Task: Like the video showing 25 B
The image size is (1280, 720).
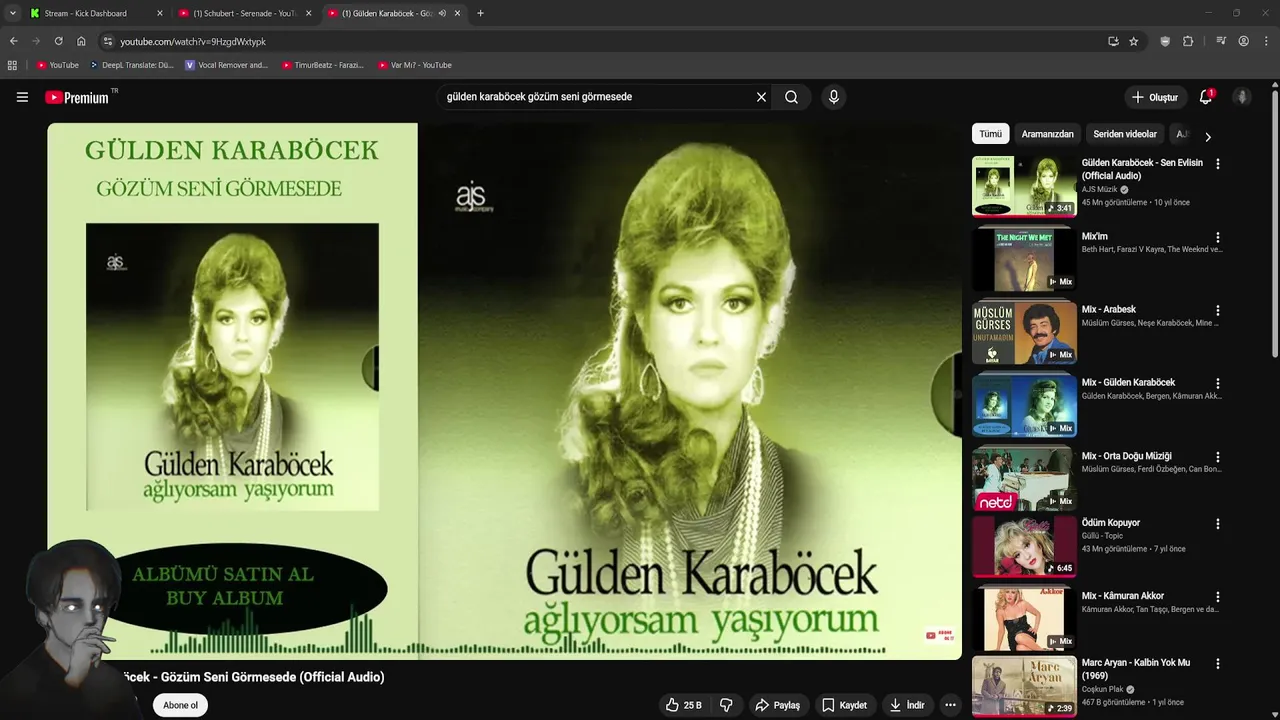Action: [x=684, y=705]
